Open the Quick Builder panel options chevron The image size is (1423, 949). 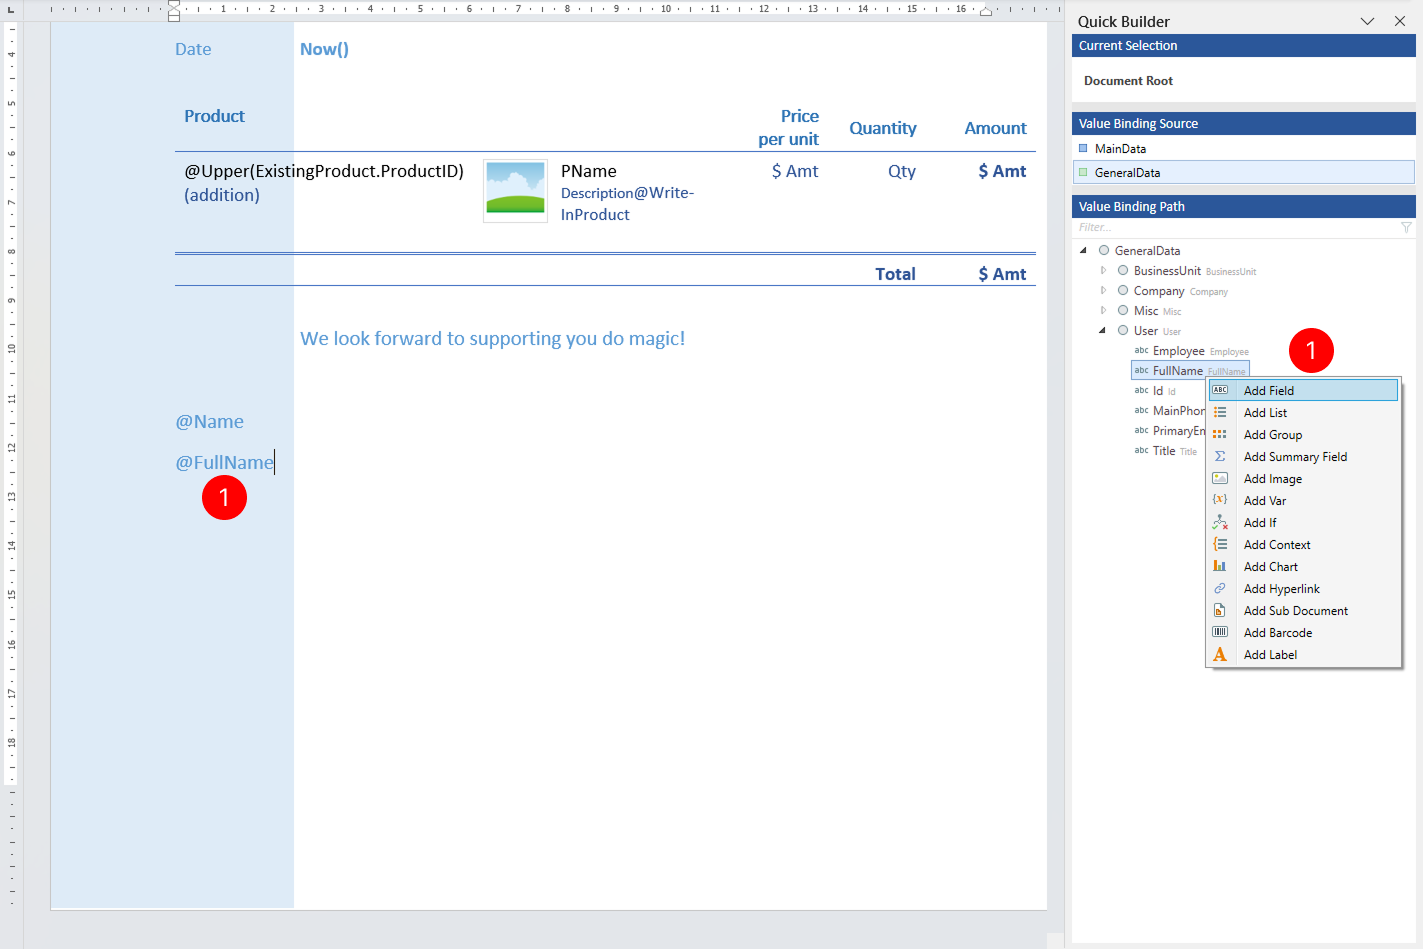point(1367,21)
